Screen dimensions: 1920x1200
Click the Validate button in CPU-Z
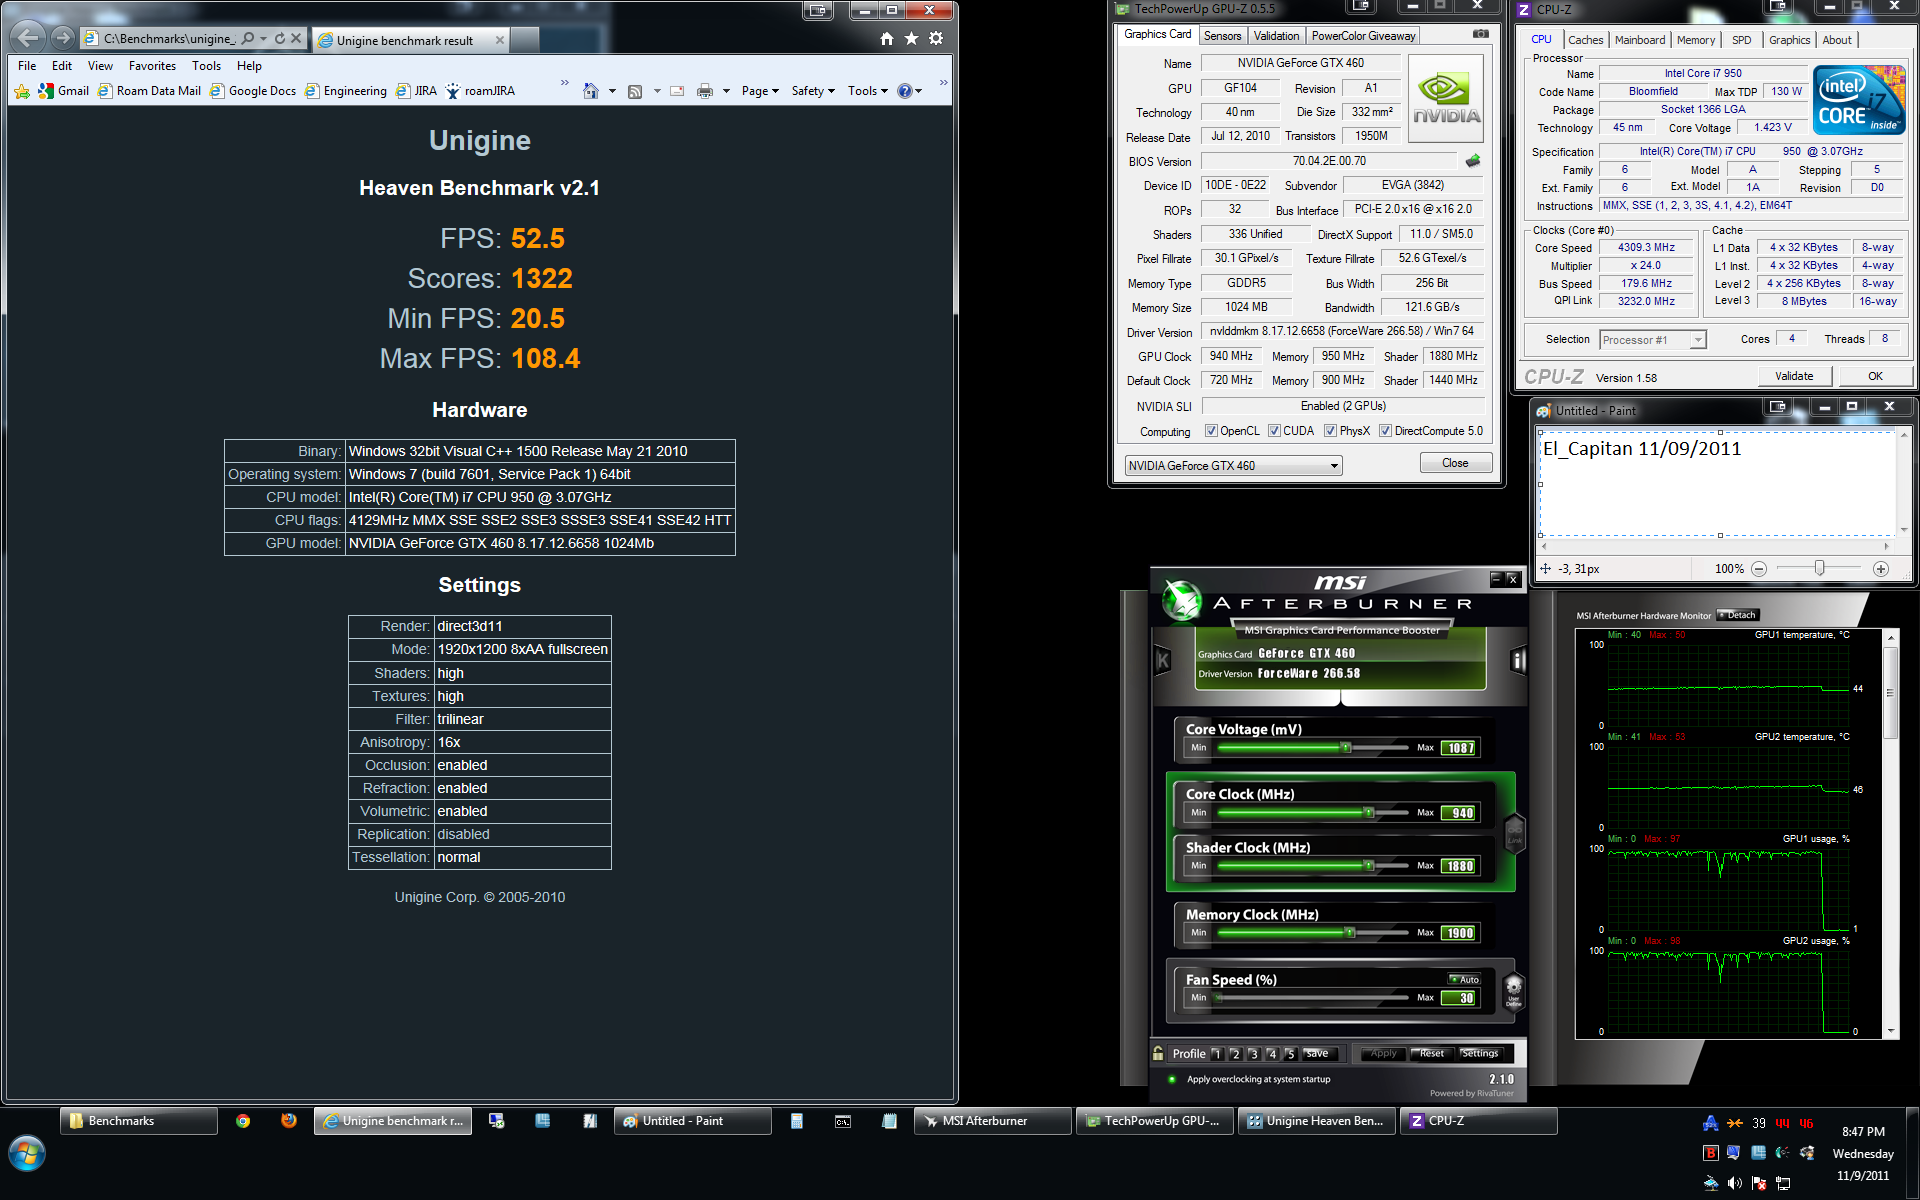coord(1794,376)
